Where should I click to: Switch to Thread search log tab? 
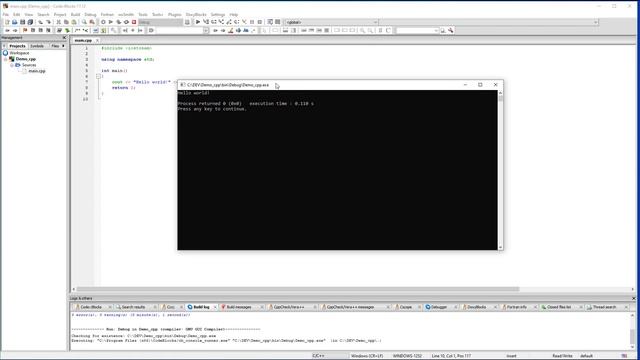tap(604, 307)
